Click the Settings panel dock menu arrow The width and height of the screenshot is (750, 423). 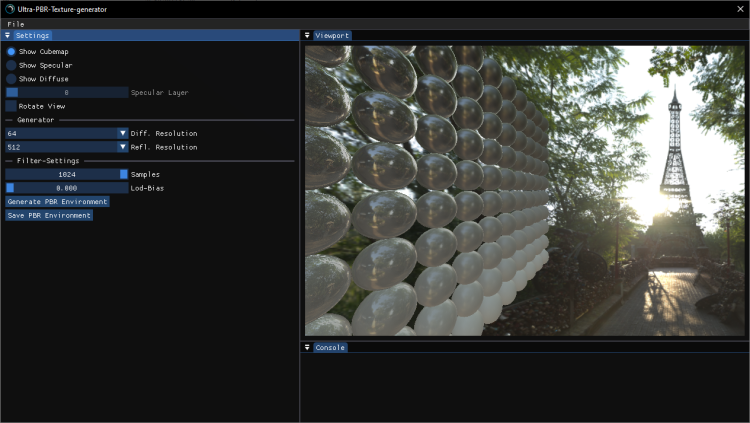coord(7,35)
